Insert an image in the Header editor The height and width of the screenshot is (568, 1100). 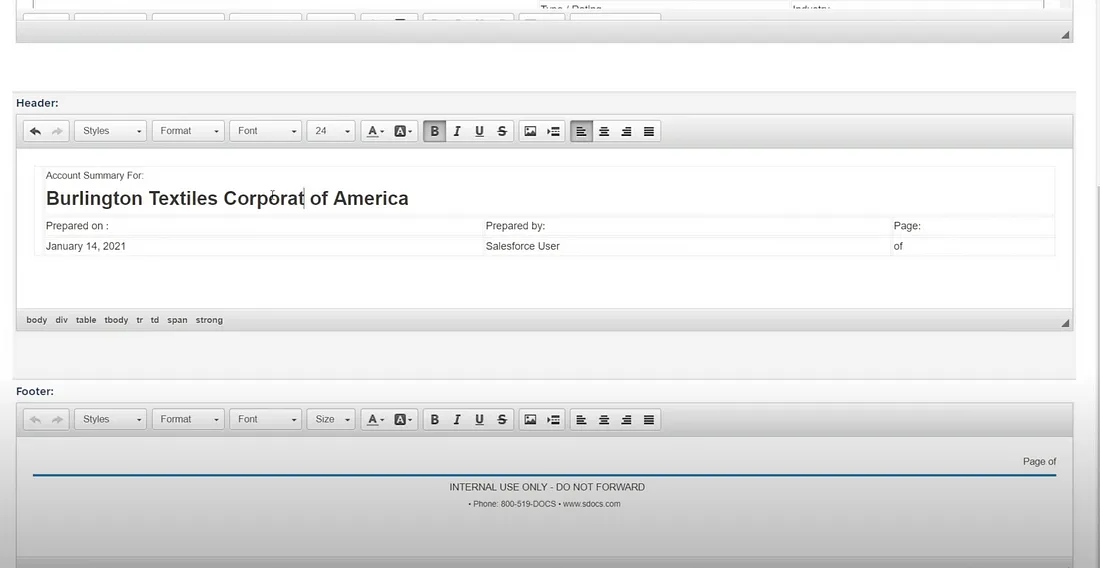[530, 131]
